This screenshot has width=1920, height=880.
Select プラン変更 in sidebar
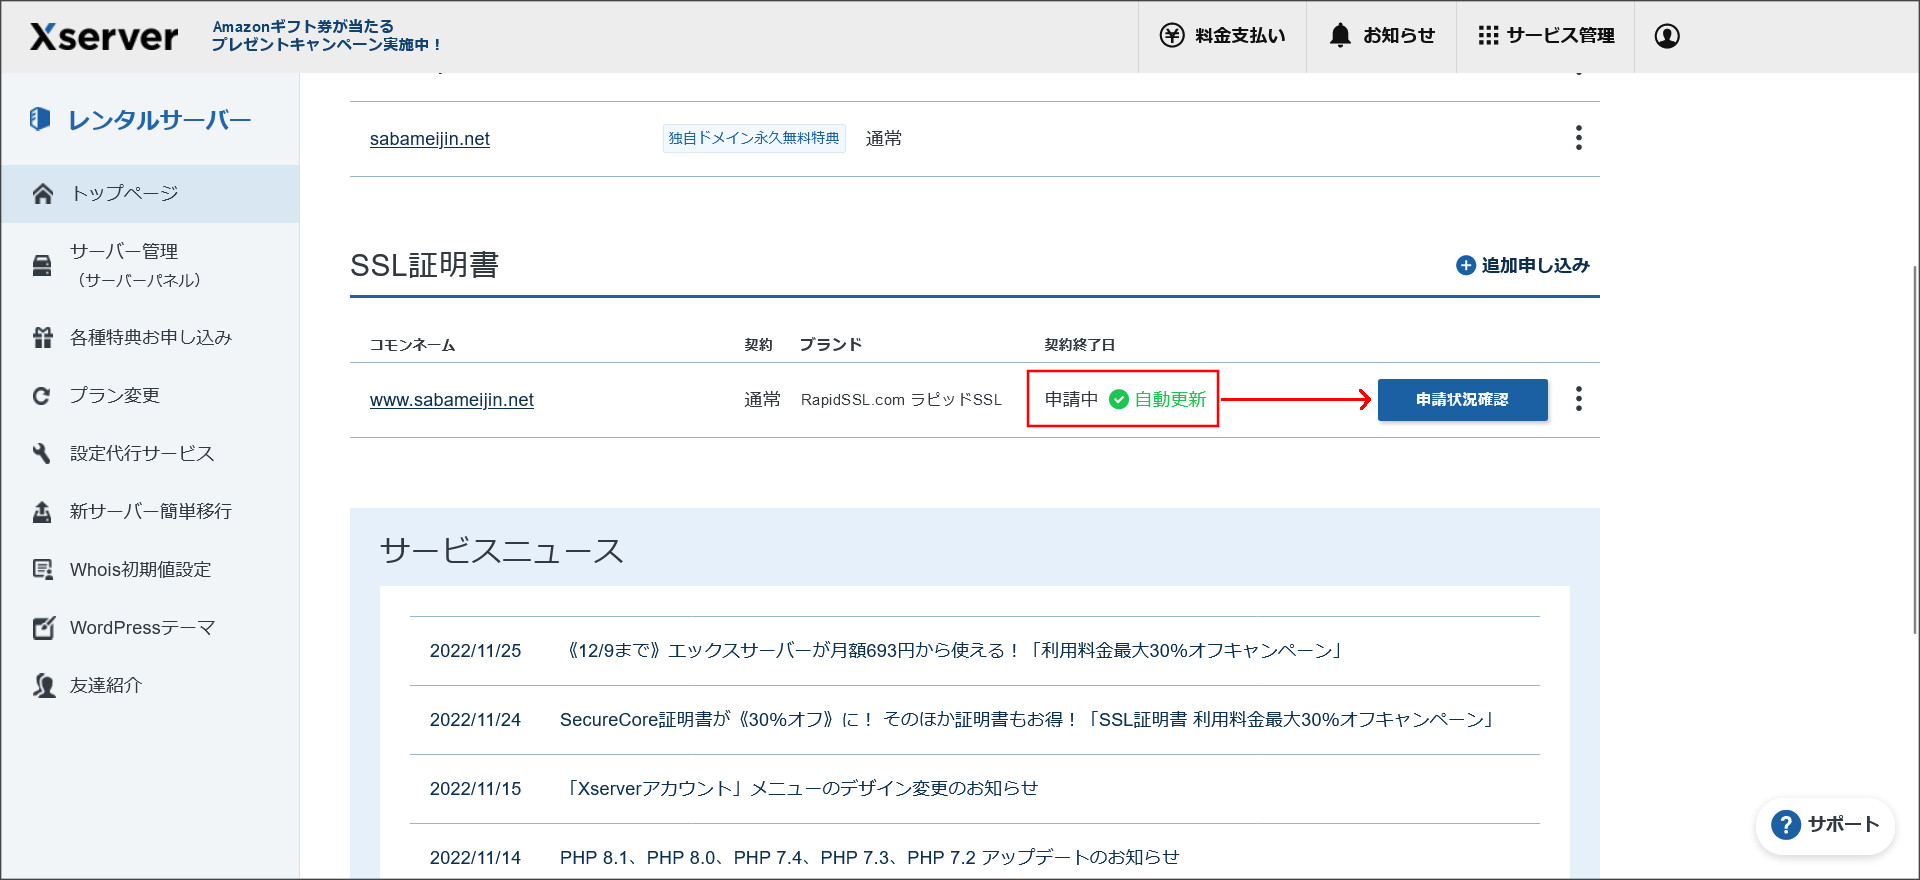click(x=150, y=396)
